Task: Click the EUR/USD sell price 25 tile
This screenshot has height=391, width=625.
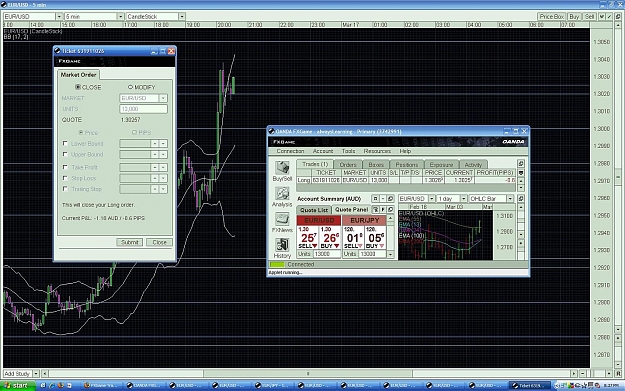Action: tap(308, 238)
